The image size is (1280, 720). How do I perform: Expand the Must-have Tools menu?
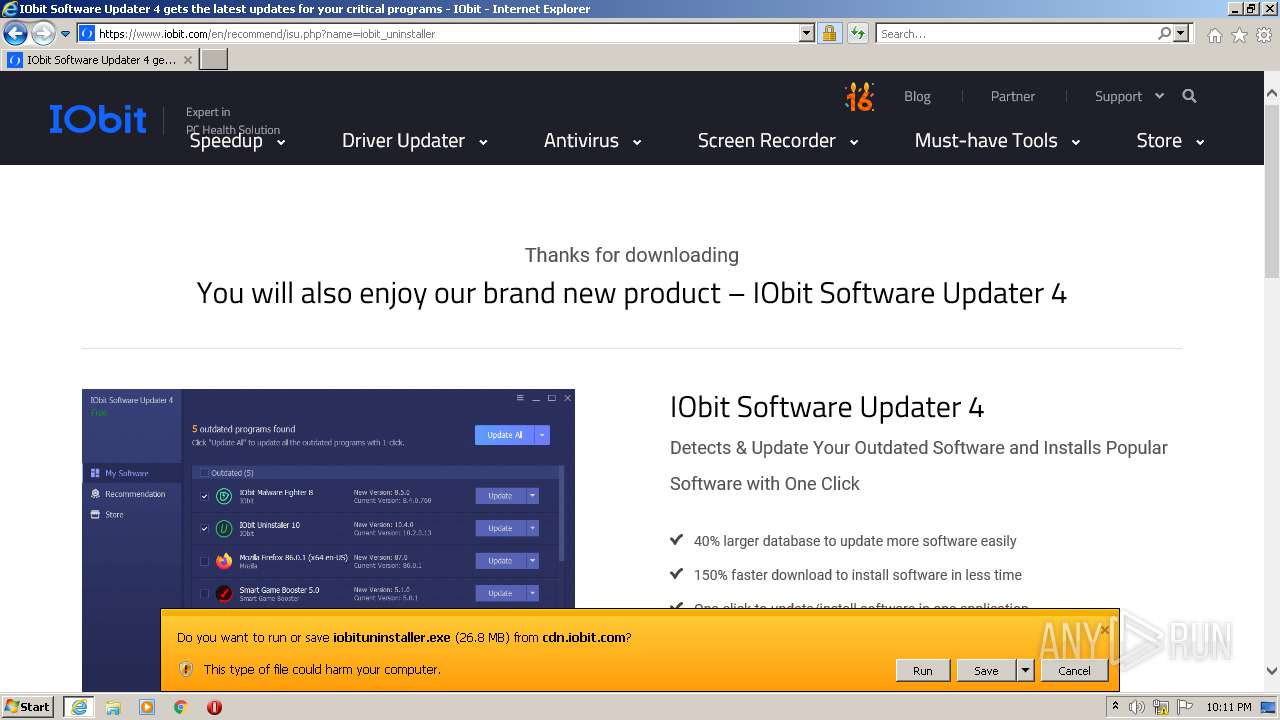tap(997, 141)
